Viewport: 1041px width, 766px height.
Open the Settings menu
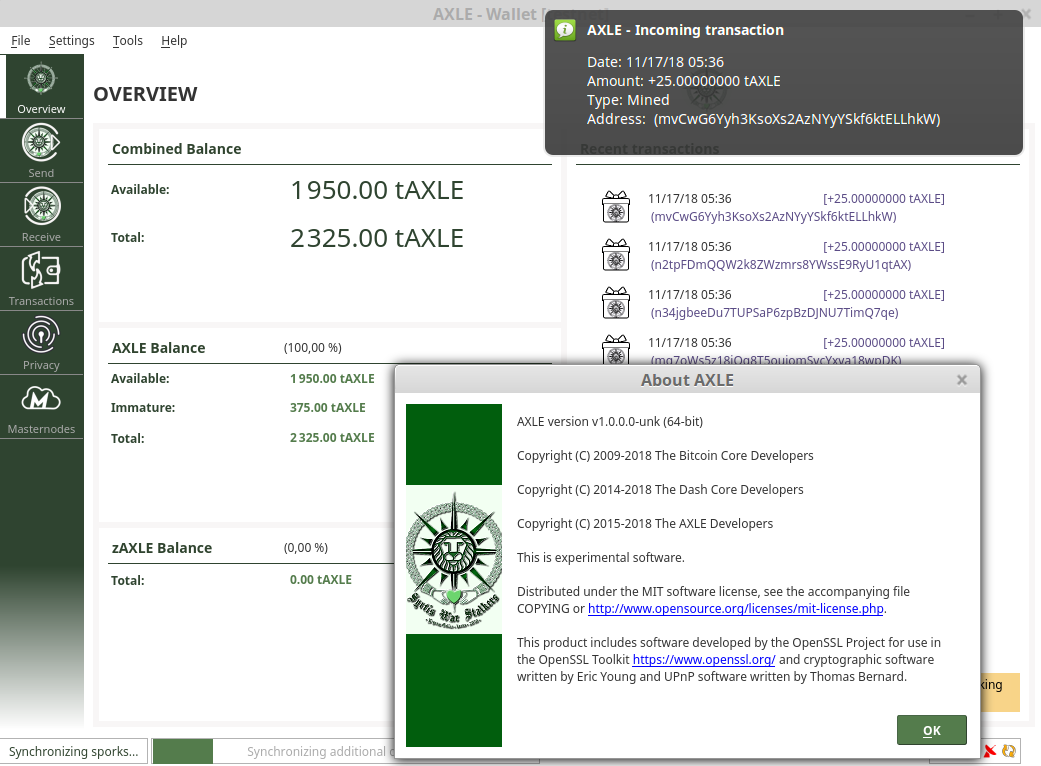(72, 40)
